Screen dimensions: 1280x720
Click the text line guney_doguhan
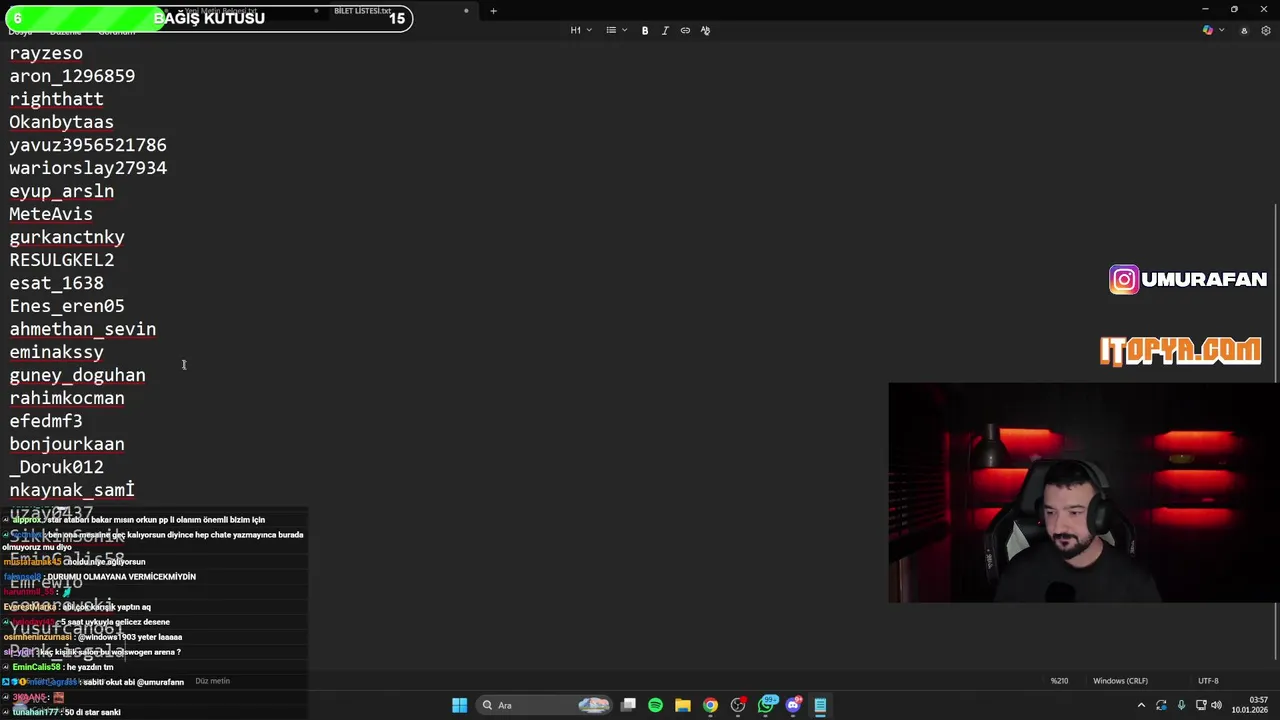[77, 375]
